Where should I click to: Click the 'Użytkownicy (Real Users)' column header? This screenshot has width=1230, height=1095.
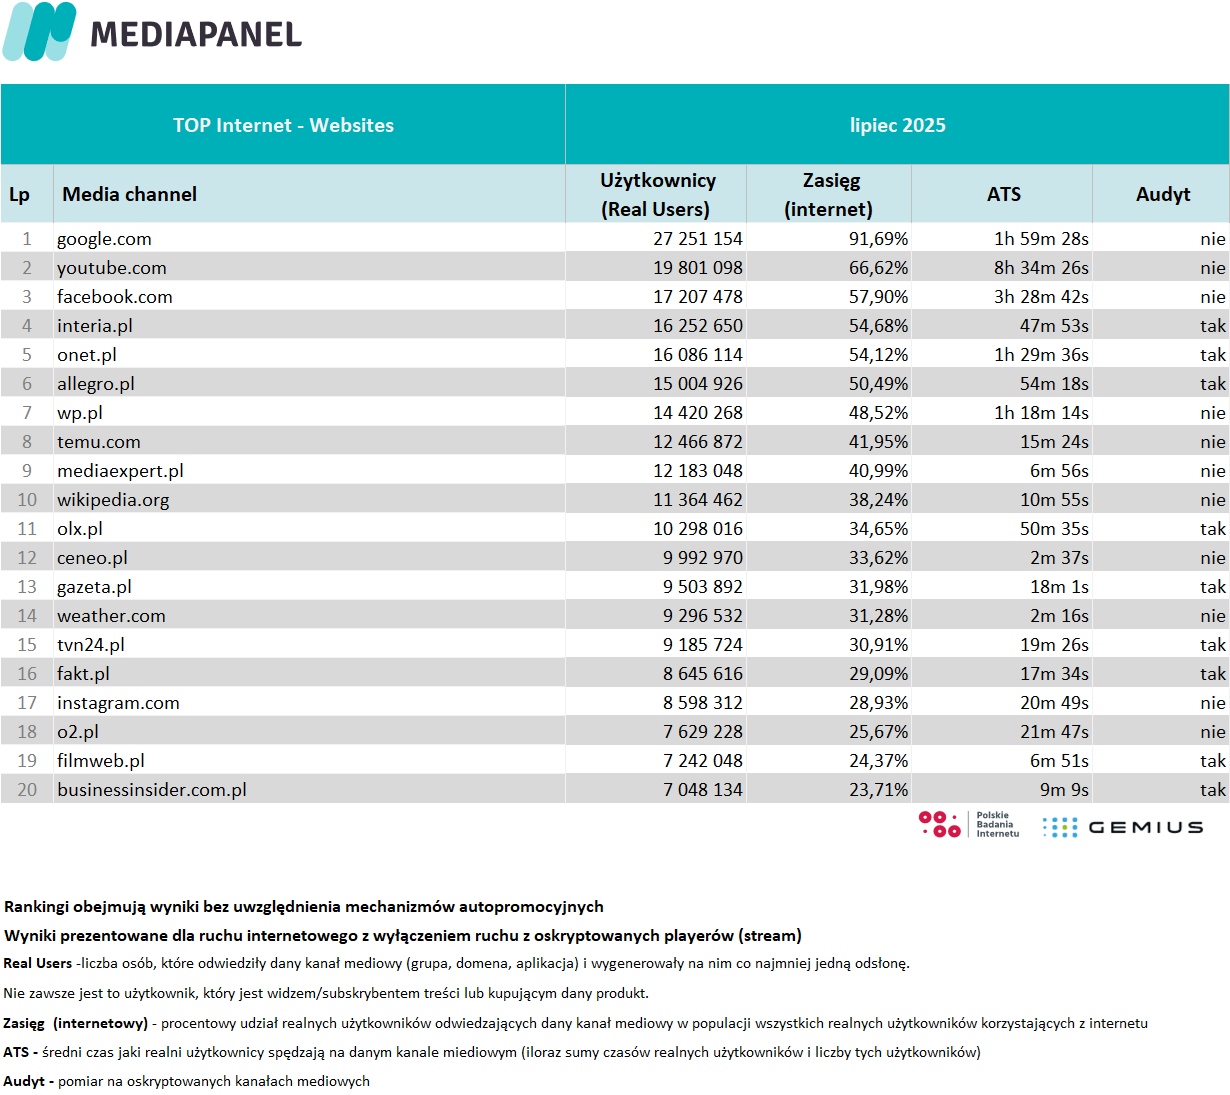[x=657, y=194]
